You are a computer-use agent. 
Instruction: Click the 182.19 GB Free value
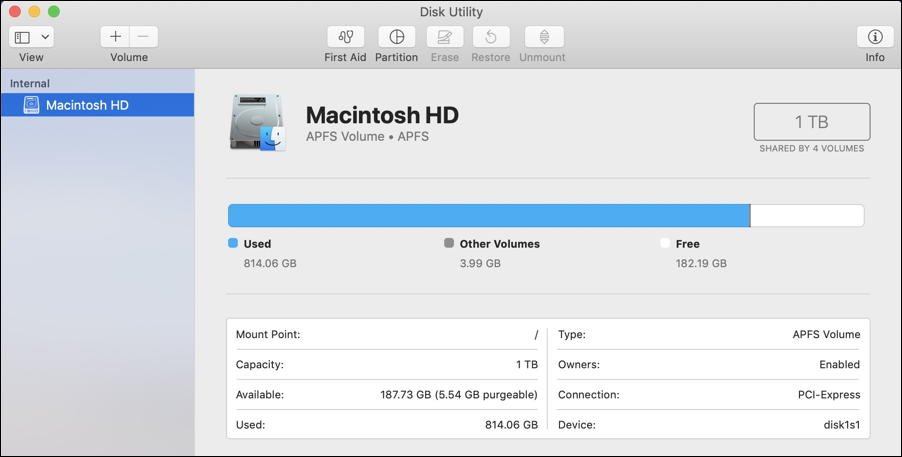click(701, 263)
